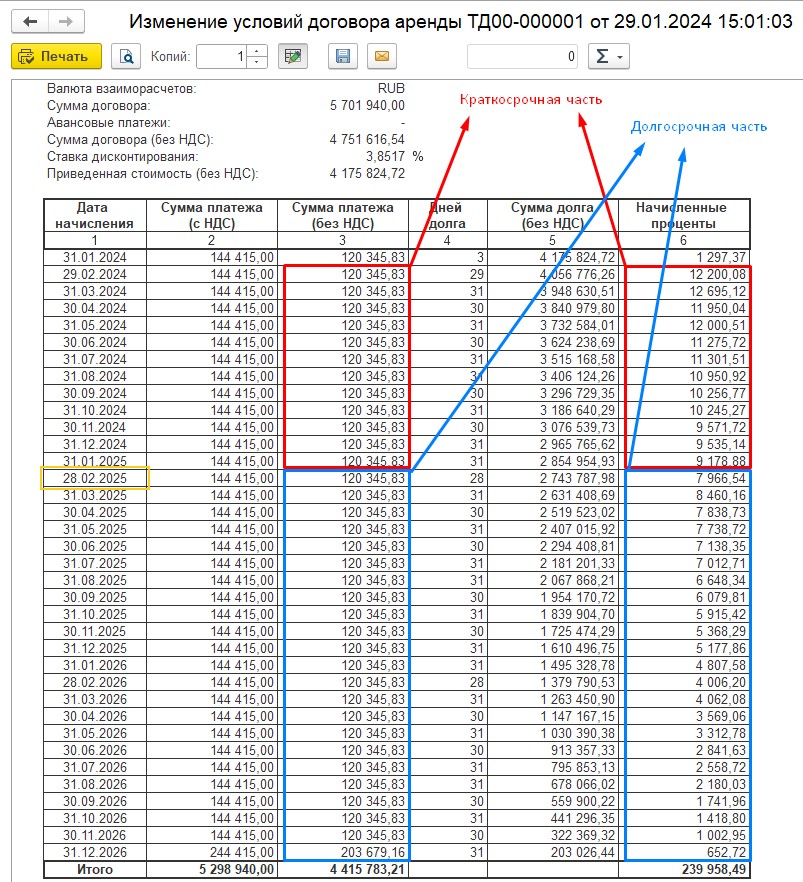Go forward with the right arrow button
Image resolution: width=803 pixels, height=882 pixels.
click(66, 22)
